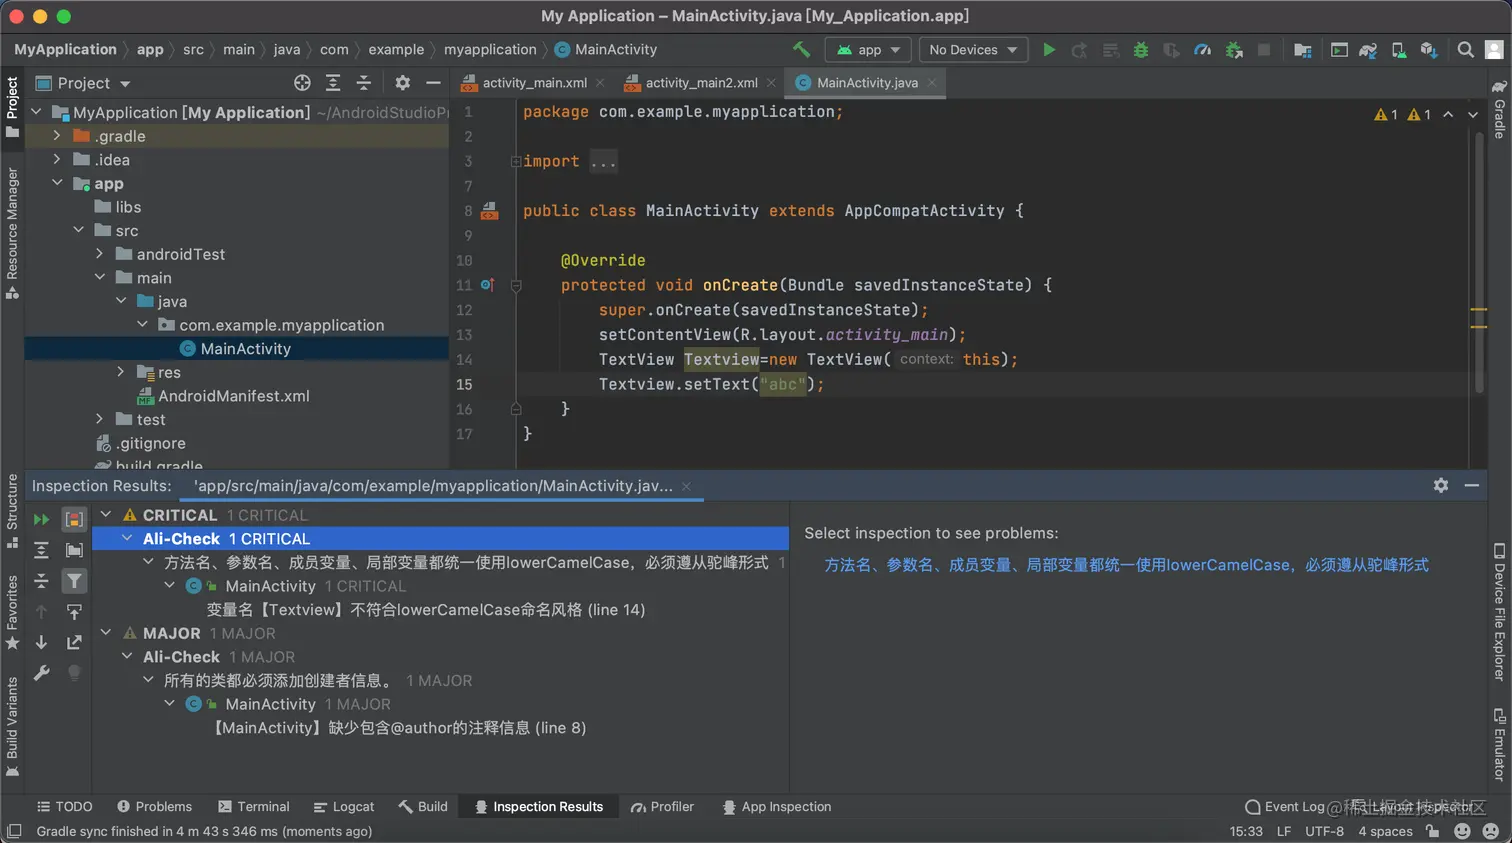Run the app with the green play button
The height and width of the screenshot is (843, 1512).
(1049, 49)
